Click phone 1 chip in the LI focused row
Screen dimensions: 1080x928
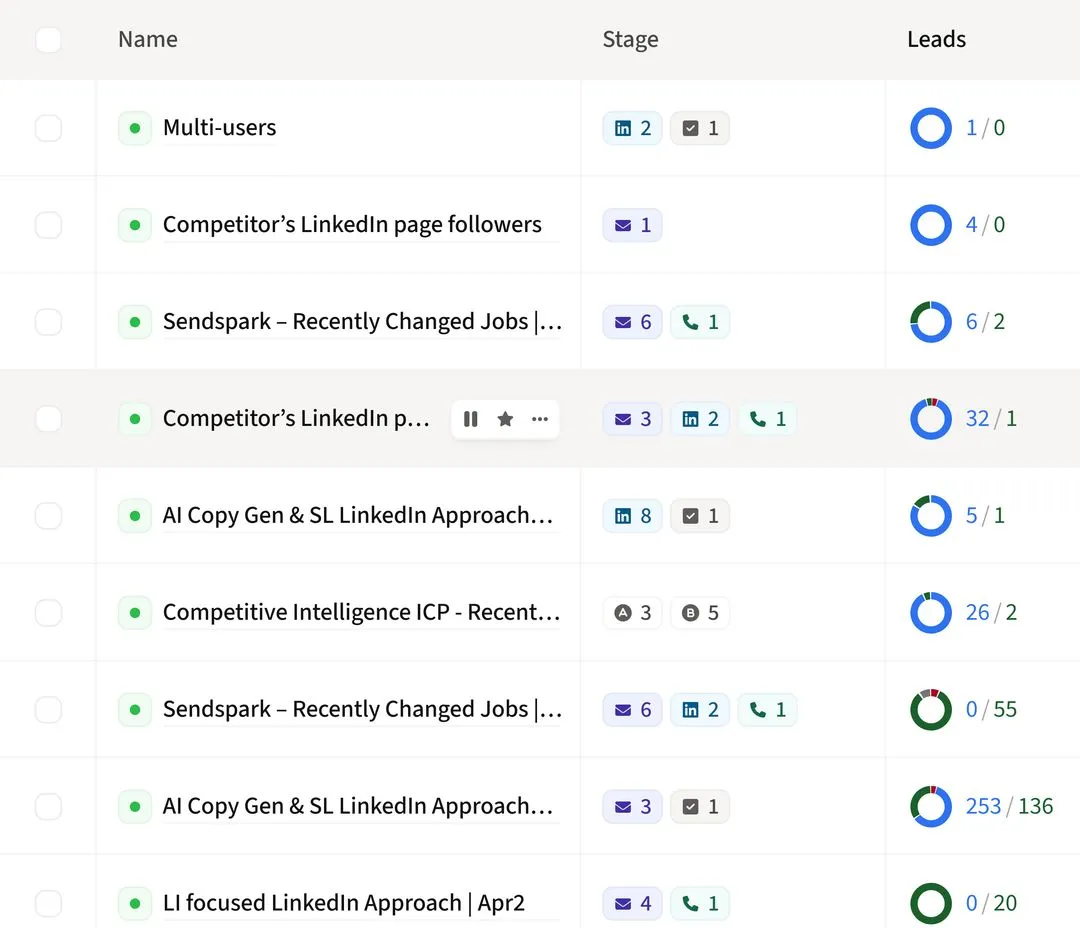point(700,903)
